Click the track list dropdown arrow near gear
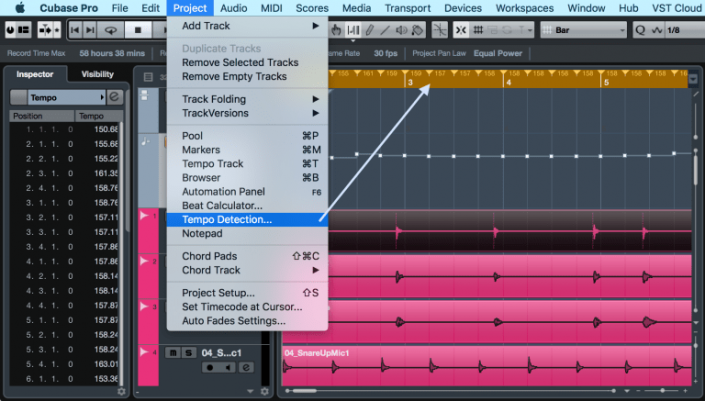 point(250,392)
